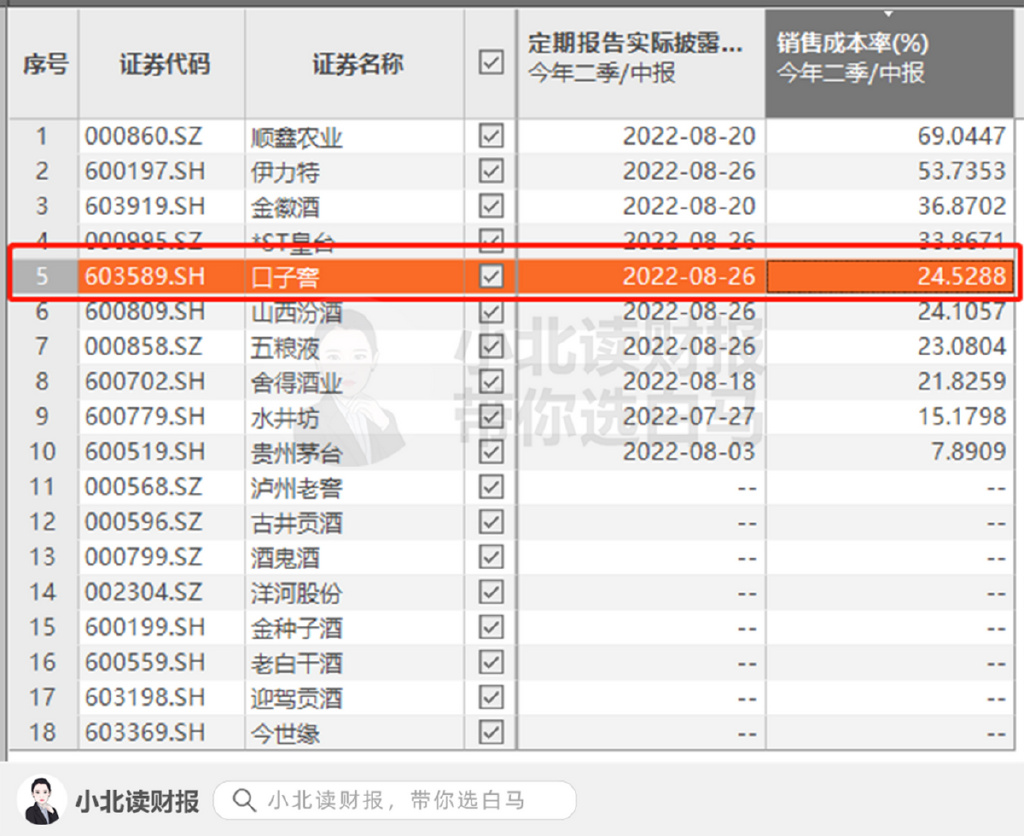Select stock code 603369.SH
Viewport: 1024px width, 836px height.
coord(145,733)
